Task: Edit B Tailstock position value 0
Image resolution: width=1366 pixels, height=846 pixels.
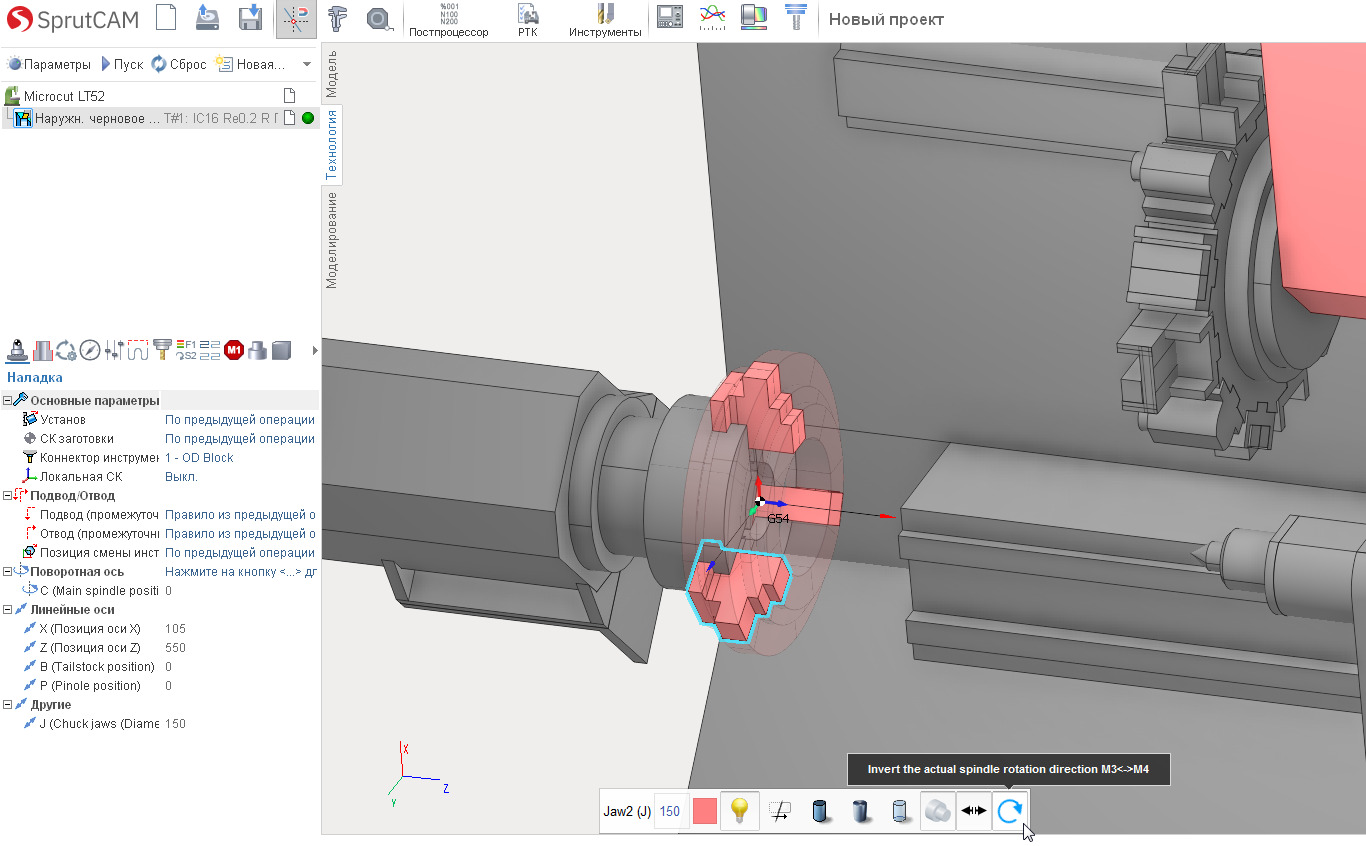Action: 240,666
